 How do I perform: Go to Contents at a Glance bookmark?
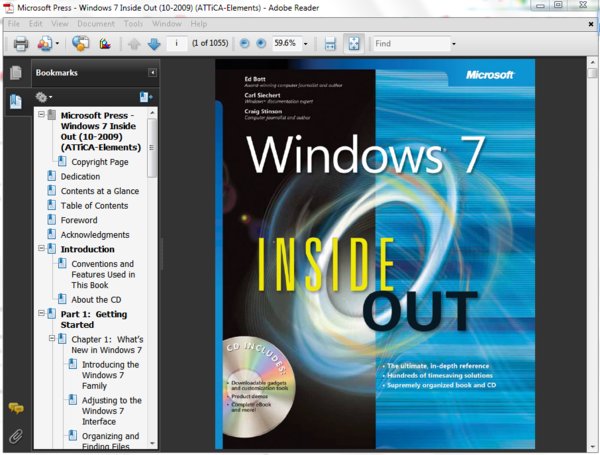100,191
